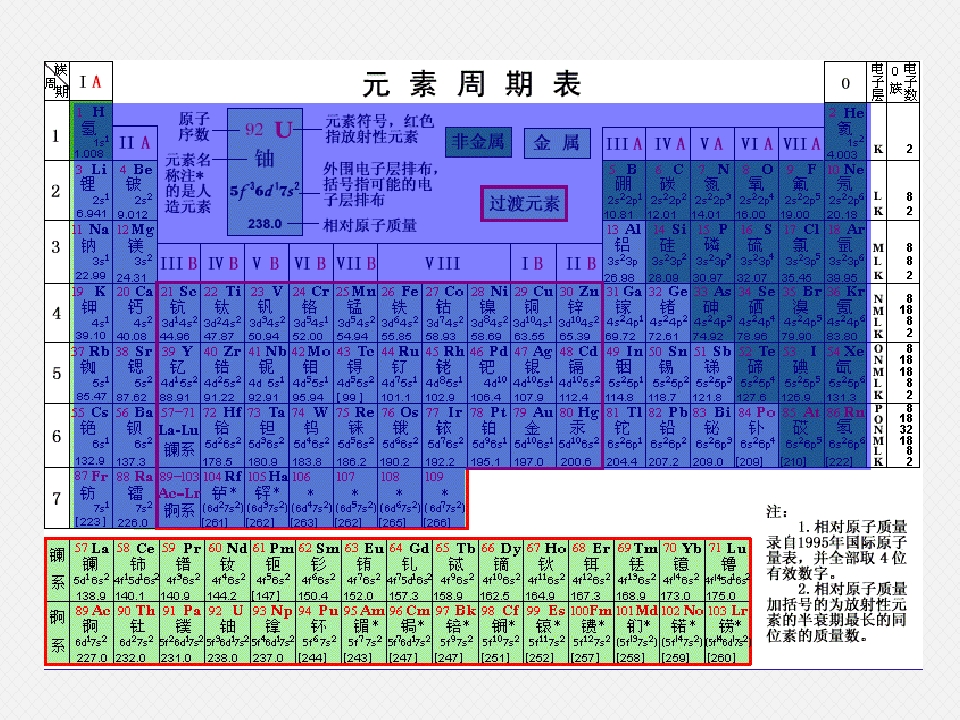This screenshot has height=720, width=960.
Task: Click the 57-71 La-Lu 镧系 cell
Action: [x=179, y=435]
